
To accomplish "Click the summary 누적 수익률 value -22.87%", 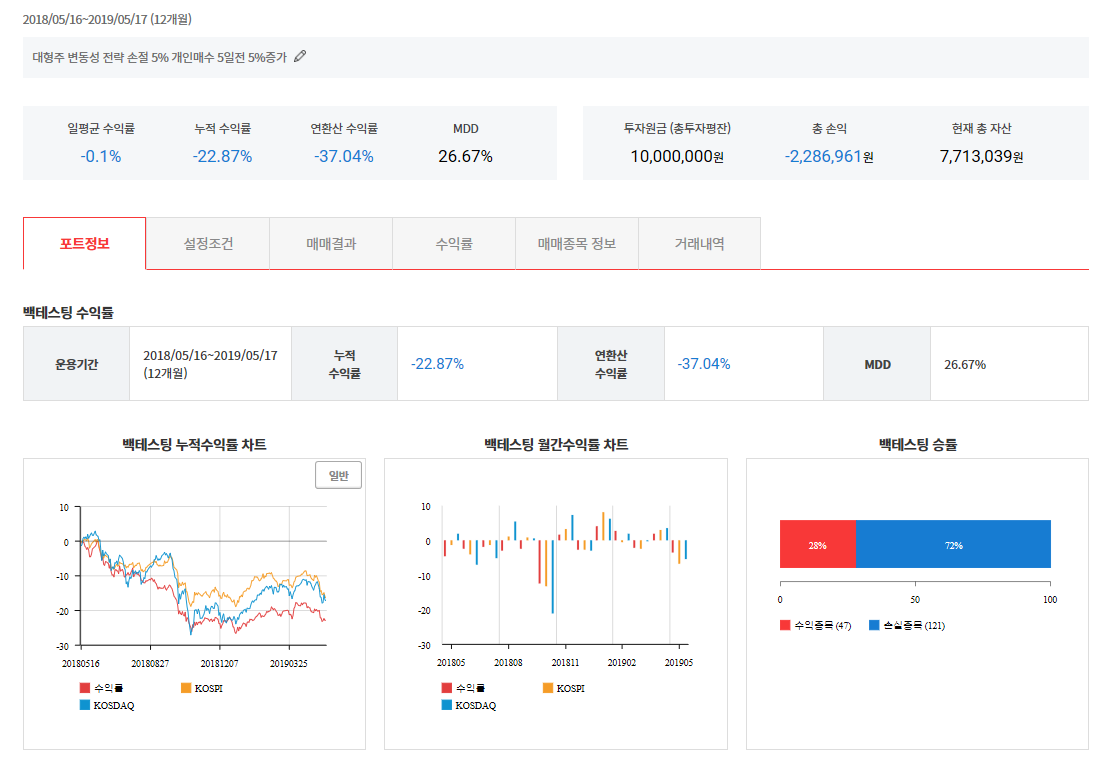I will pyautogui.click(x=223, y=156).
